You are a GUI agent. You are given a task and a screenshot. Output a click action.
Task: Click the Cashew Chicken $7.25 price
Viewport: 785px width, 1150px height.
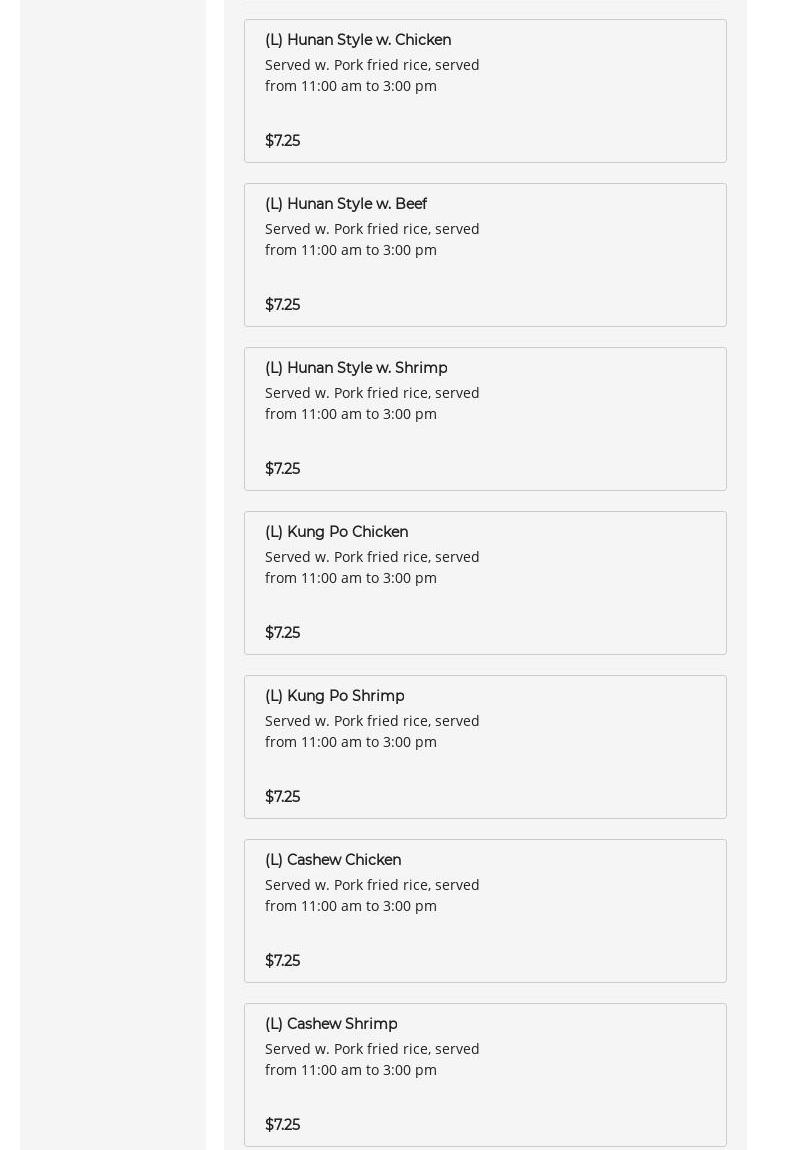tap(282, 961)
